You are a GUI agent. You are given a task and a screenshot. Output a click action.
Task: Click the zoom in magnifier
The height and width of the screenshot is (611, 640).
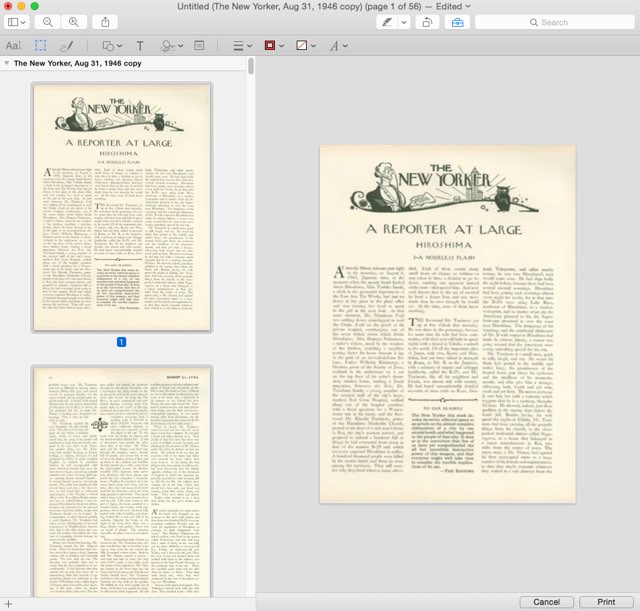[74, 22]
